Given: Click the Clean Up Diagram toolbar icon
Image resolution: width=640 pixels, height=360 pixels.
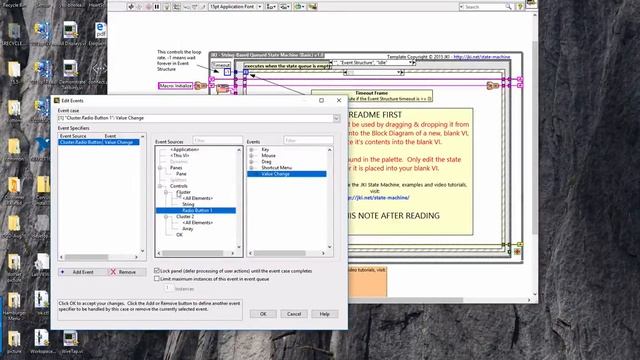Looking at the screenshot, I should (x=313, y=7).
